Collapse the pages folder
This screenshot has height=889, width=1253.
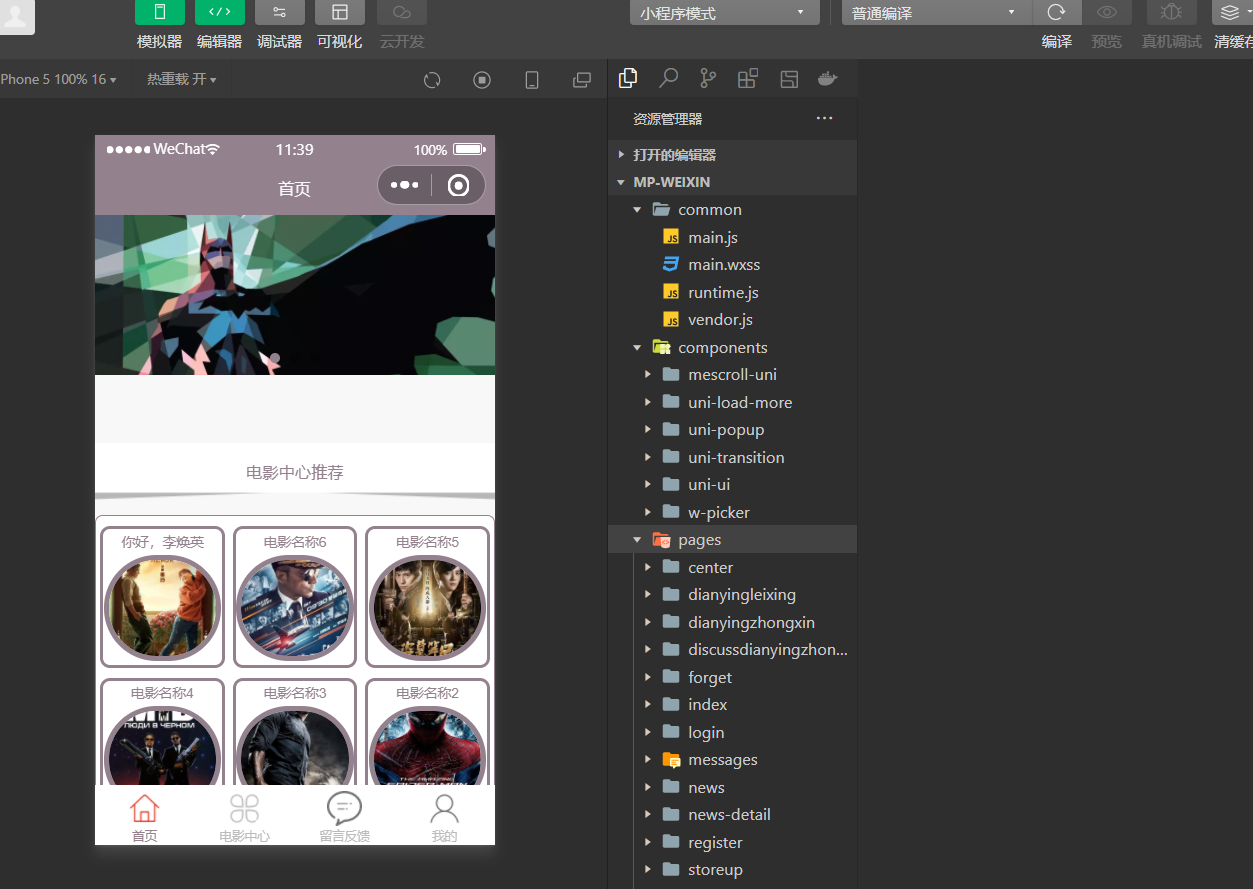click(732, 539)
